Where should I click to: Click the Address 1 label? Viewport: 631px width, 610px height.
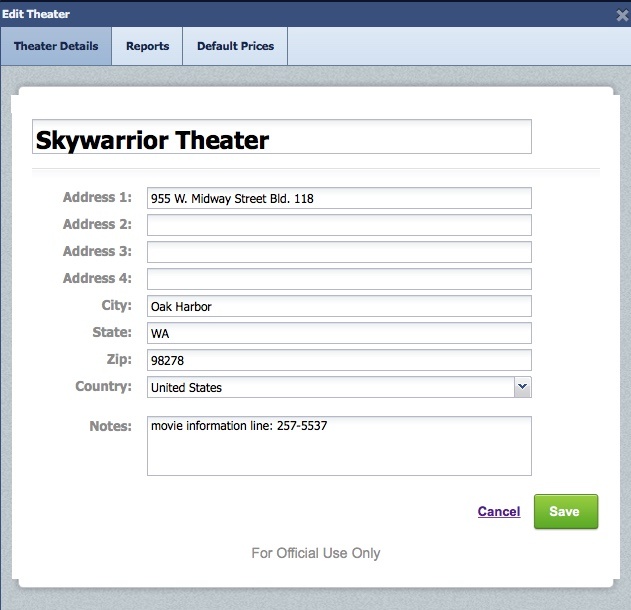coord(97,197)
